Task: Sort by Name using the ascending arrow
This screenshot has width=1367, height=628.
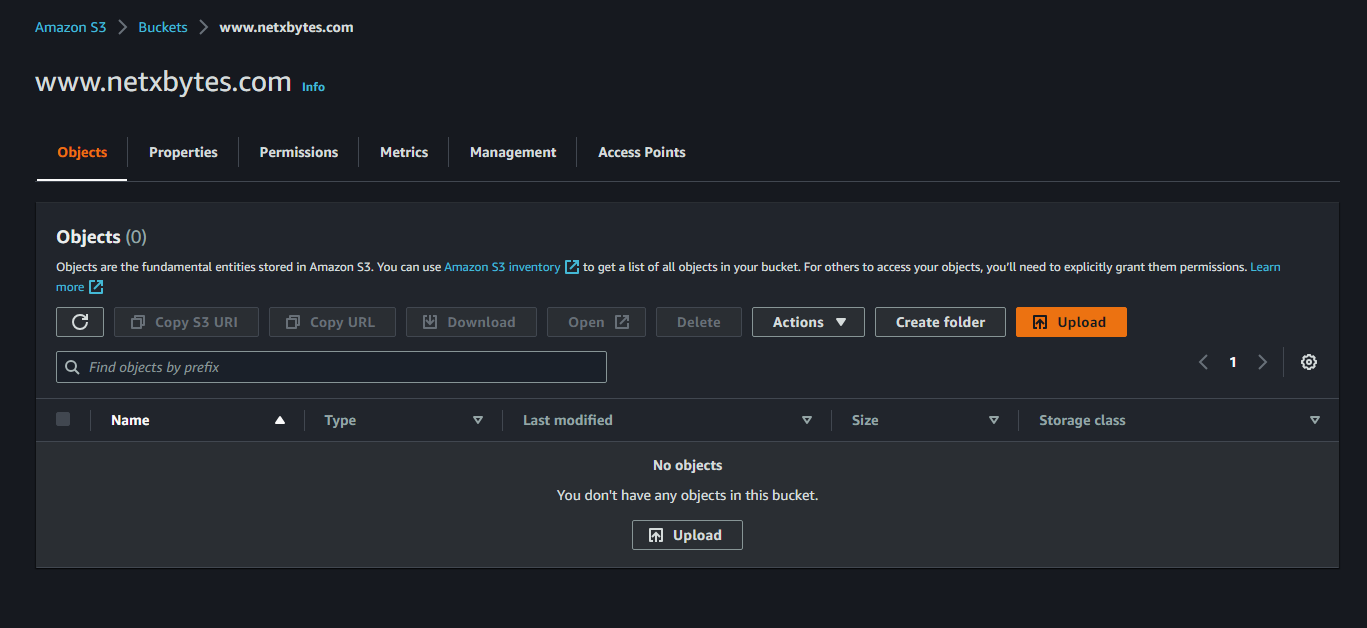Action: pos(280,420)
